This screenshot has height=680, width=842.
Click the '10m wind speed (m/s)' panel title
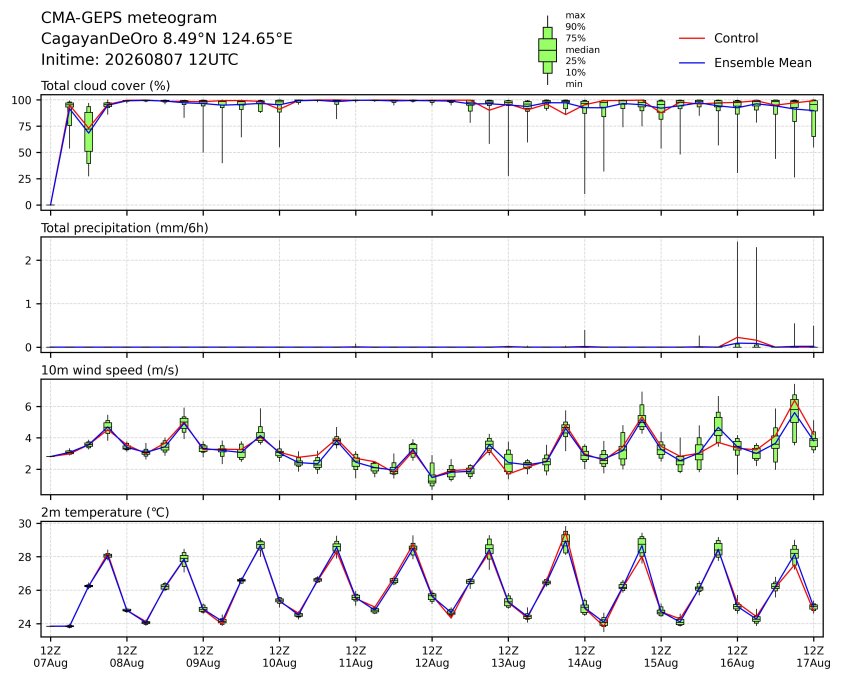tap(110, 370)
